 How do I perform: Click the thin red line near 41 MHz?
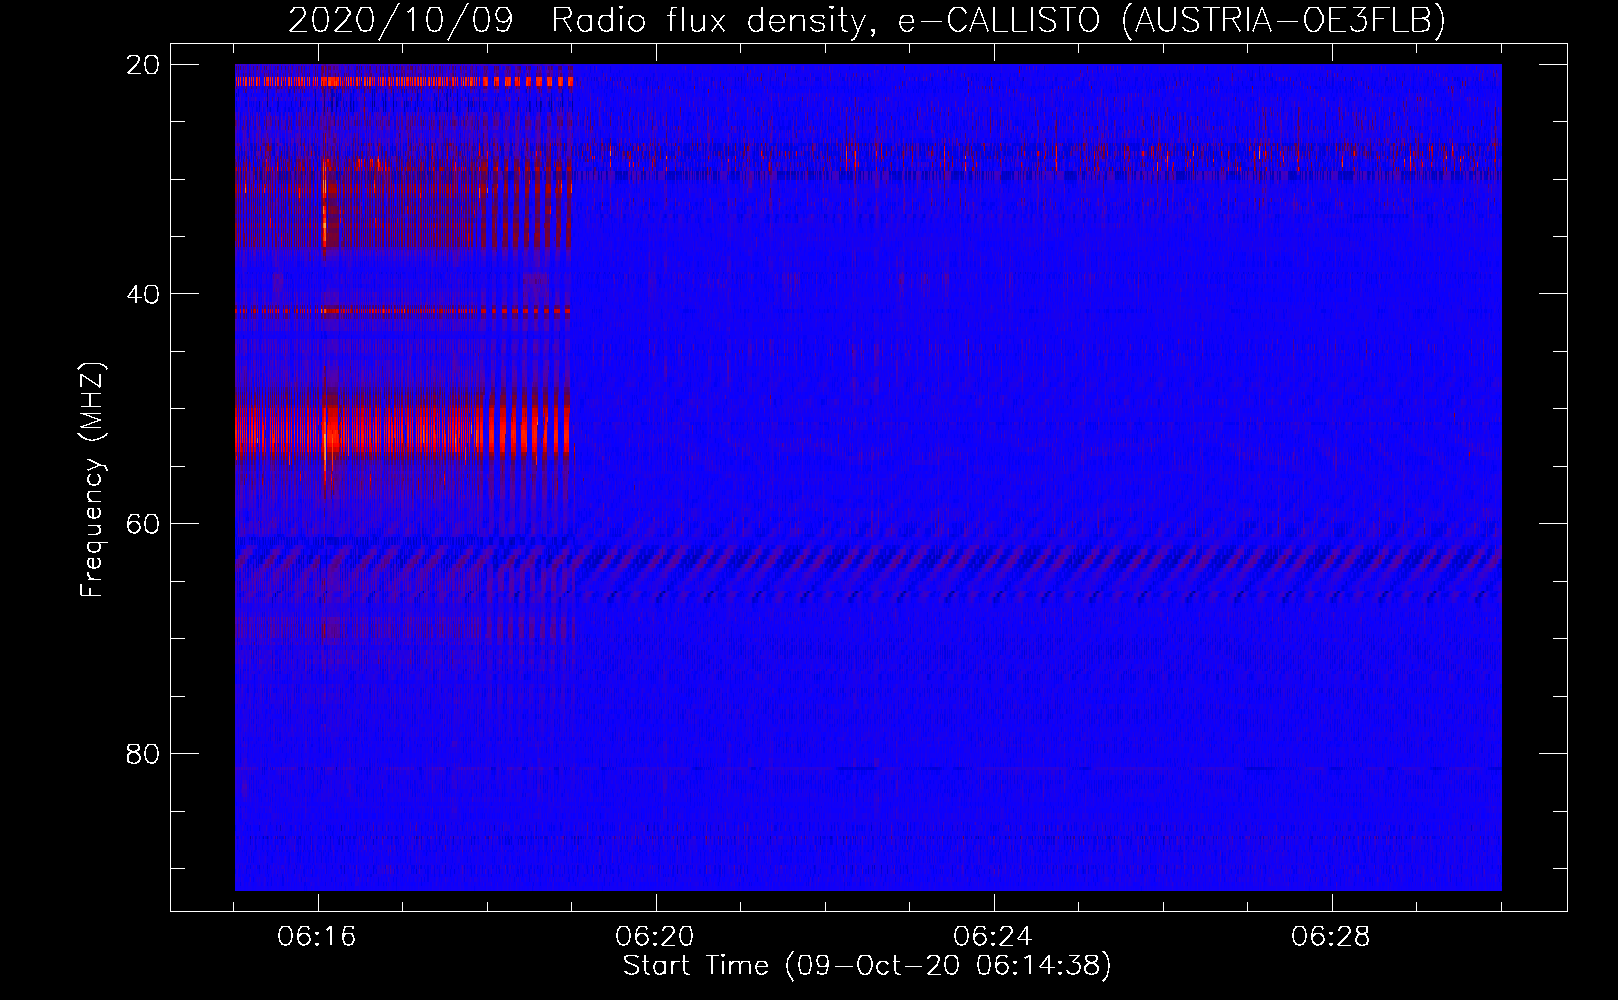pyautogui.click(x=403, y=312)
